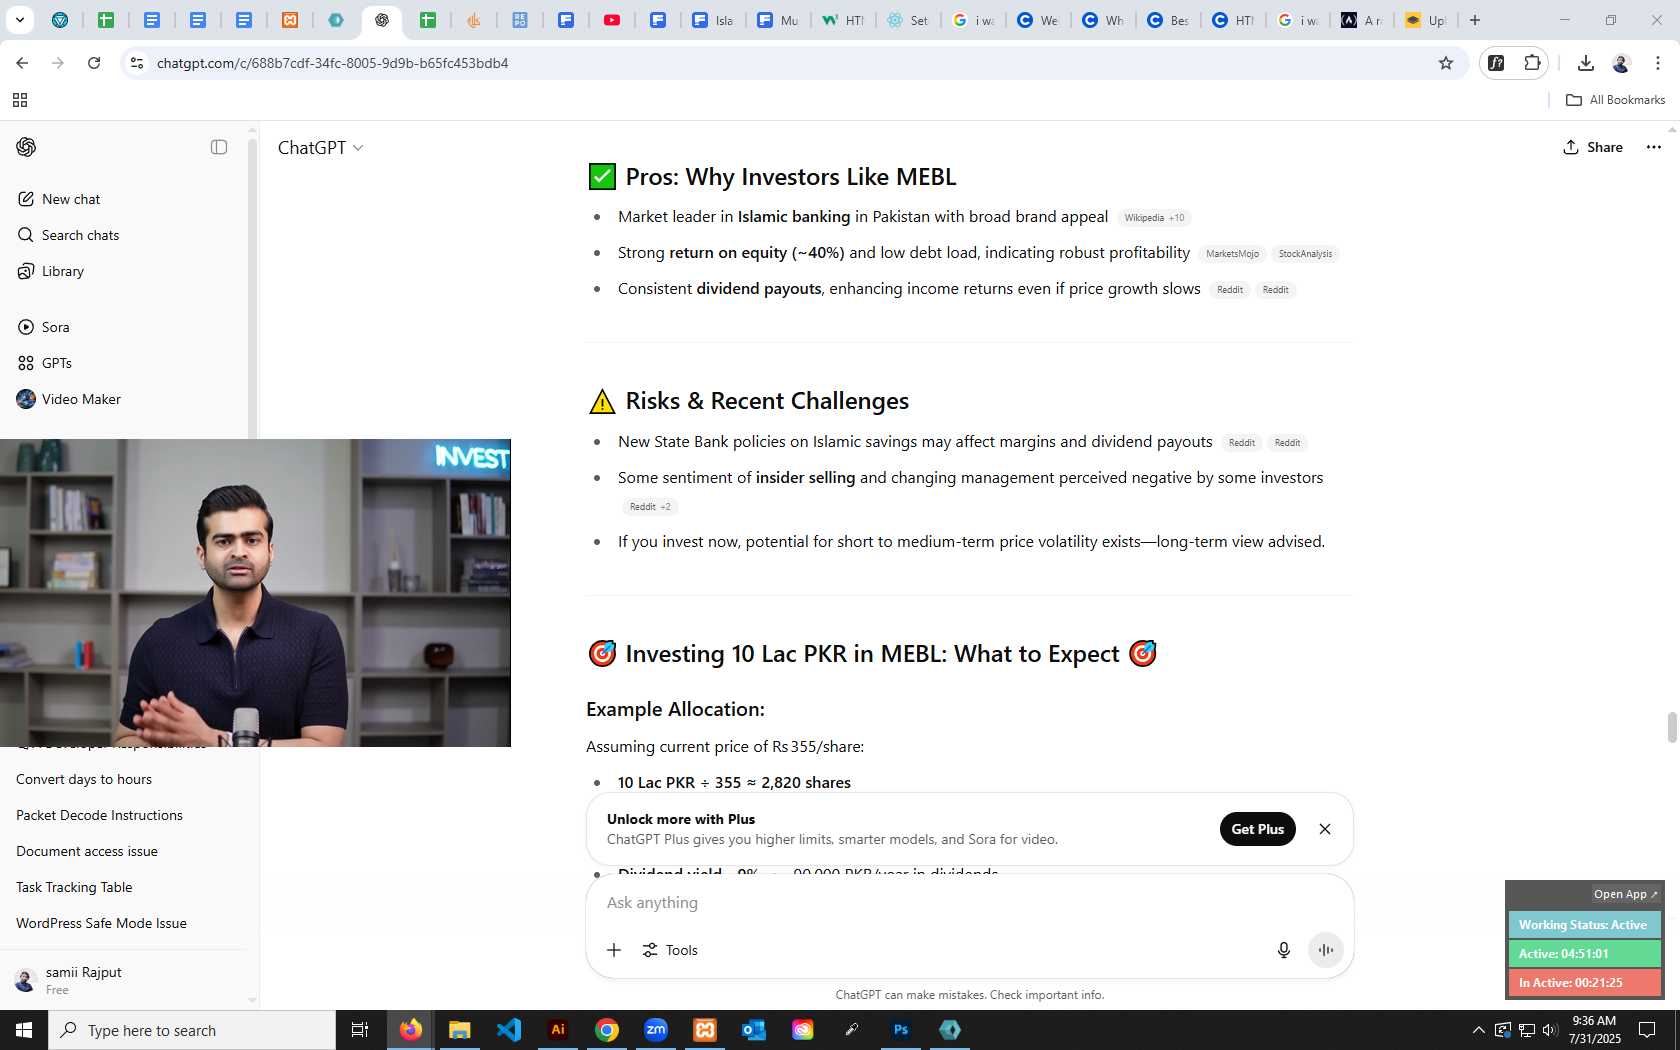Screen dimensions: 1680x1050
Task: Open Chrome profile avatar
Action: tap(1621, 63)
